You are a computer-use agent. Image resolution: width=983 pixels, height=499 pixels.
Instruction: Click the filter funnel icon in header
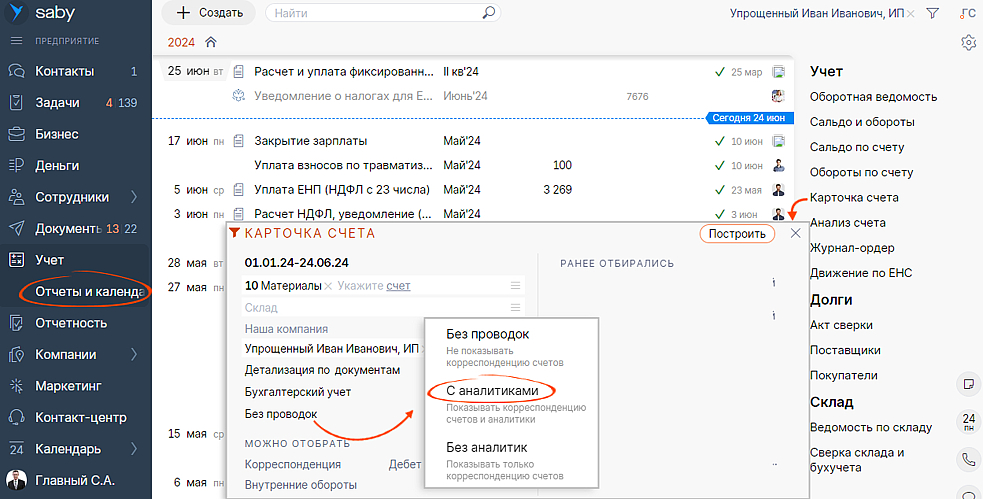click(x=932, y=14)
